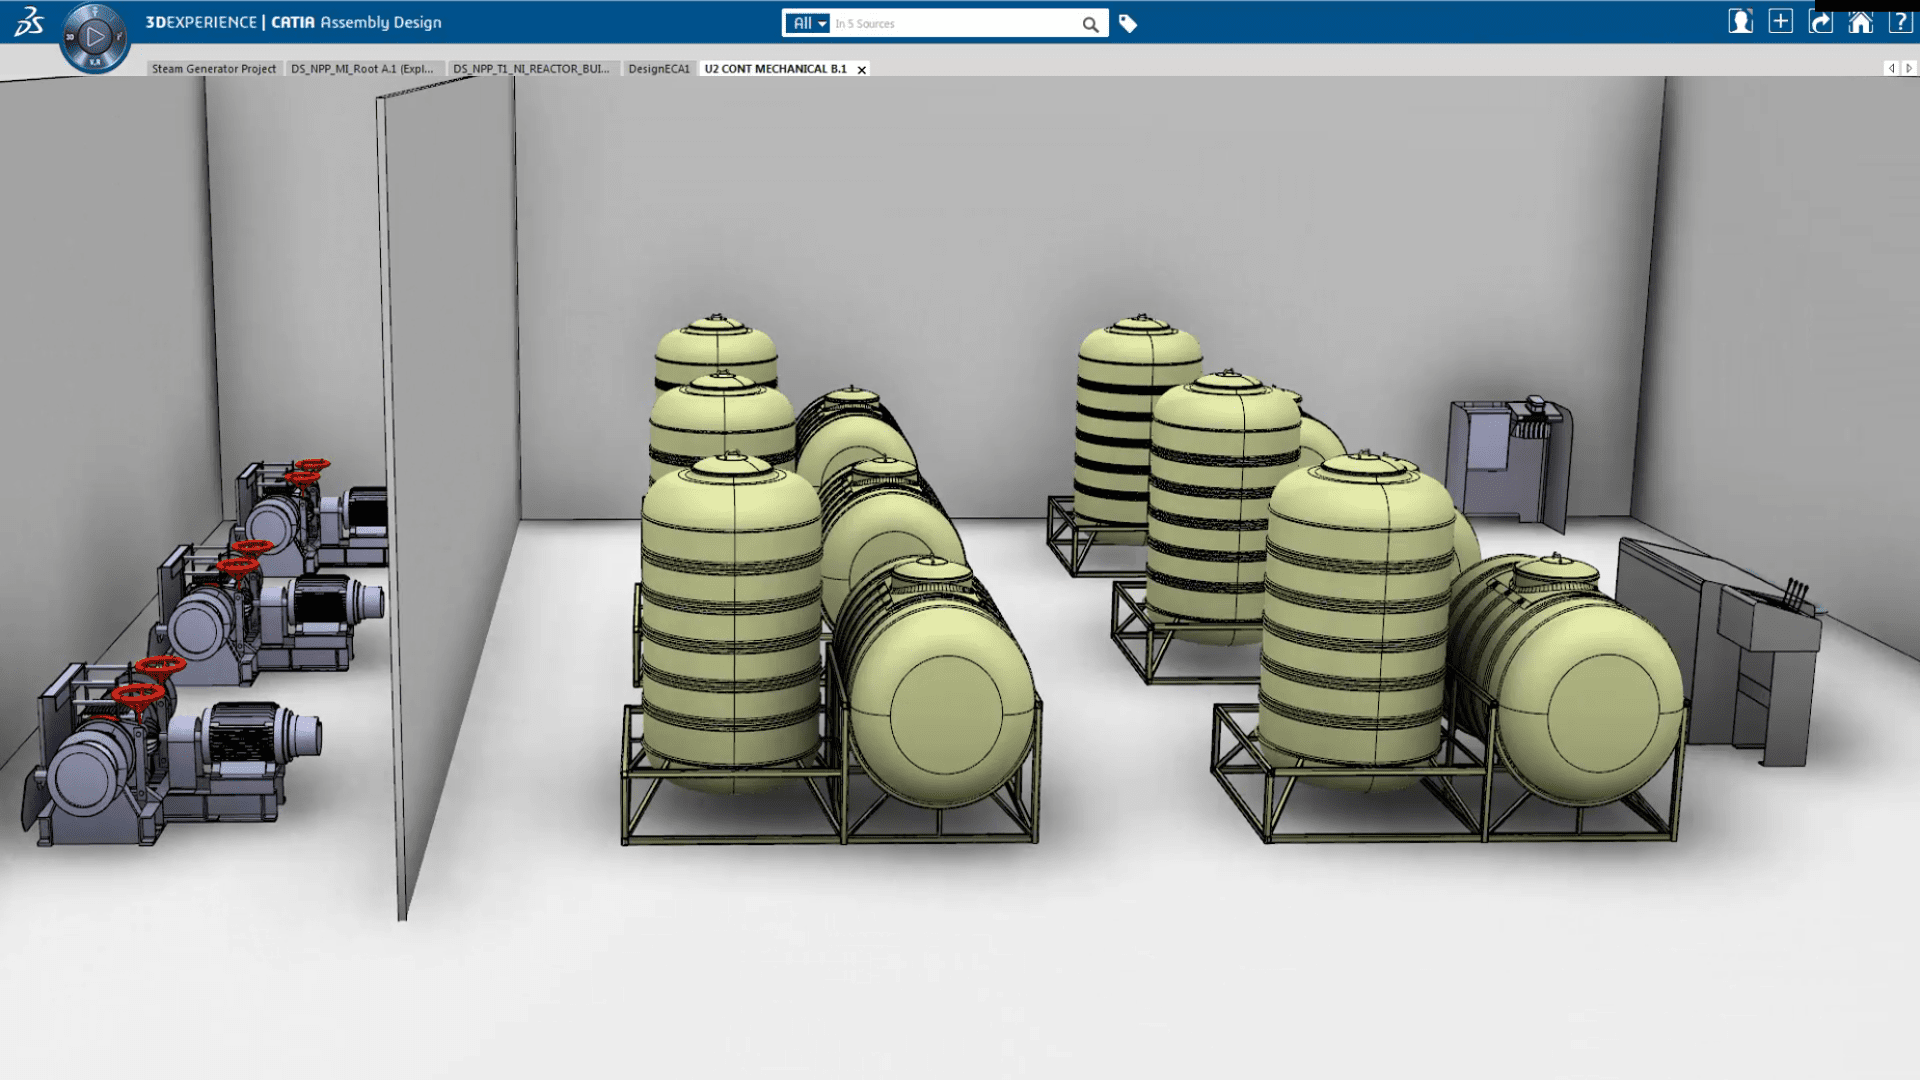Click the share arrow icon
Image resolution: width=1920 pixels, height=1080 pixels.
(1820, 22)
